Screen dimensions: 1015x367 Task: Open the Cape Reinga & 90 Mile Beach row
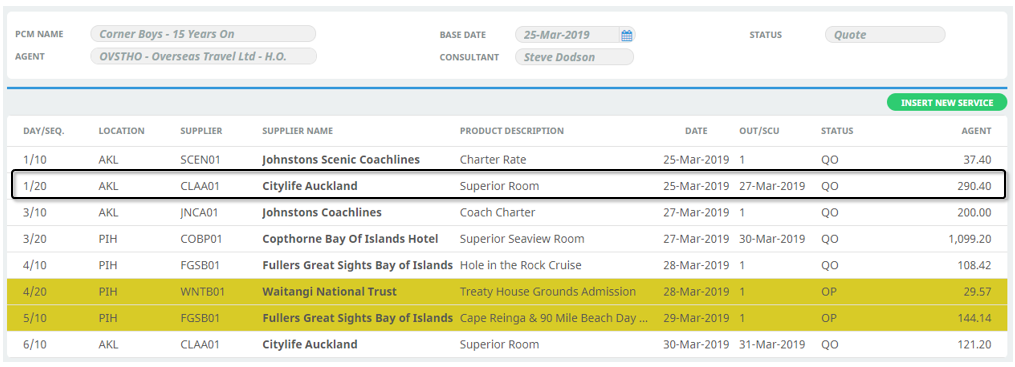tap(508, 318)
